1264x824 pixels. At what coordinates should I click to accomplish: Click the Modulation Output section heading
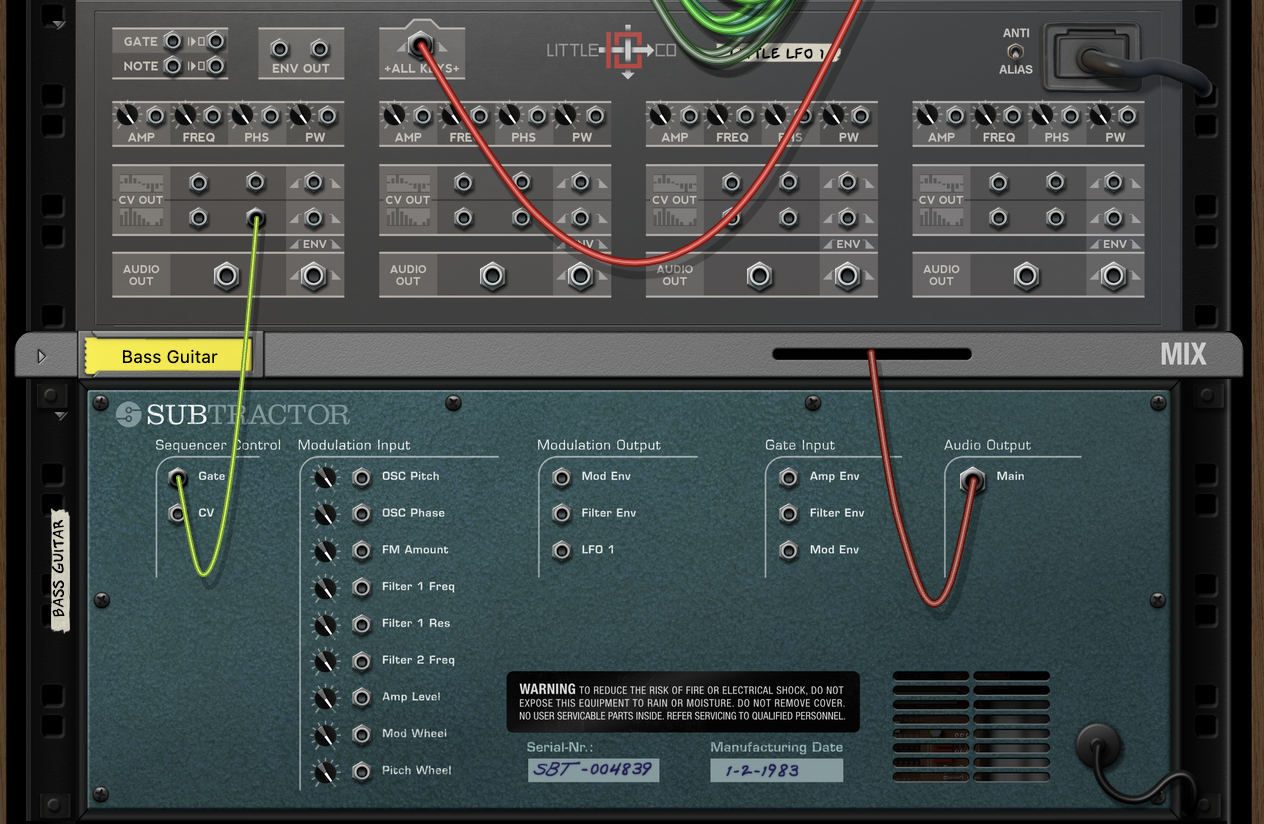[x=598, y=445]
